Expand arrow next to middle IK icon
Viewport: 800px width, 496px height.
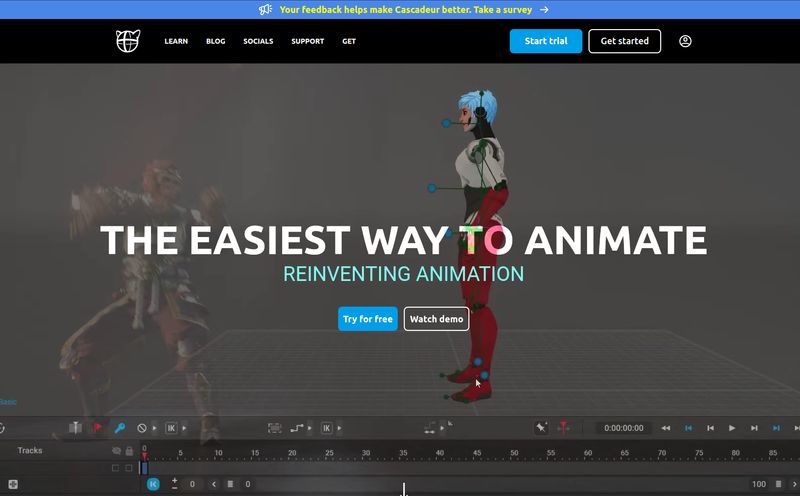click(339, 428)
